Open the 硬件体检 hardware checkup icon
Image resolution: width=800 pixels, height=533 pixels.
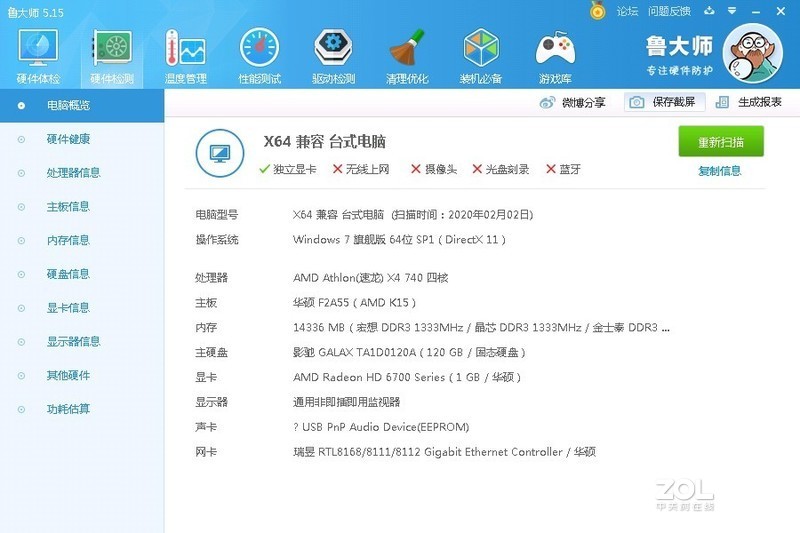click(38, 56)
